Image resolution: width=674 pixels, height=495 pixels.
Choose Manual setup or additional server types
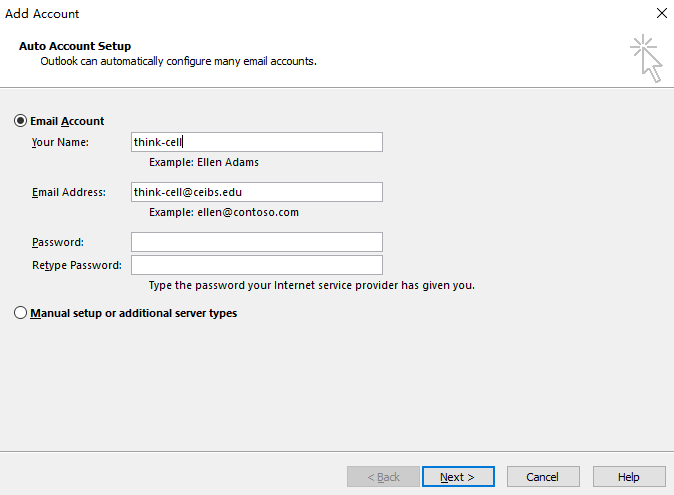coord(21,313)
